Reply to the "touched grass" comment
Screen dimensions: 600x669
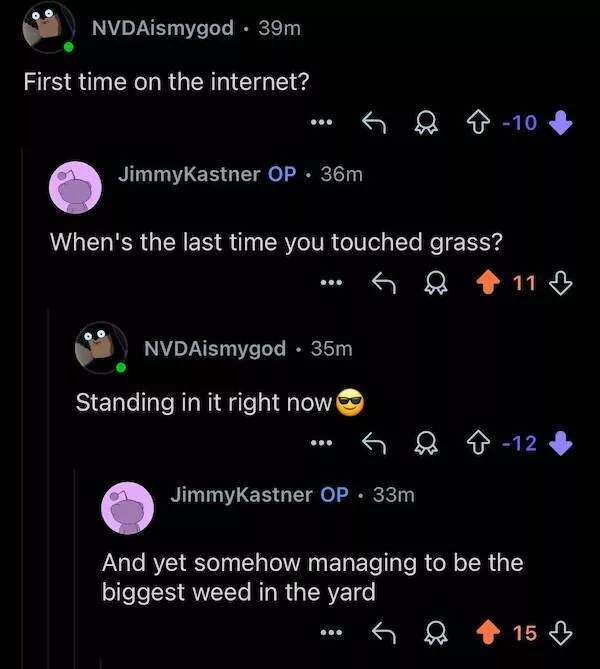[x=381, y=282]
